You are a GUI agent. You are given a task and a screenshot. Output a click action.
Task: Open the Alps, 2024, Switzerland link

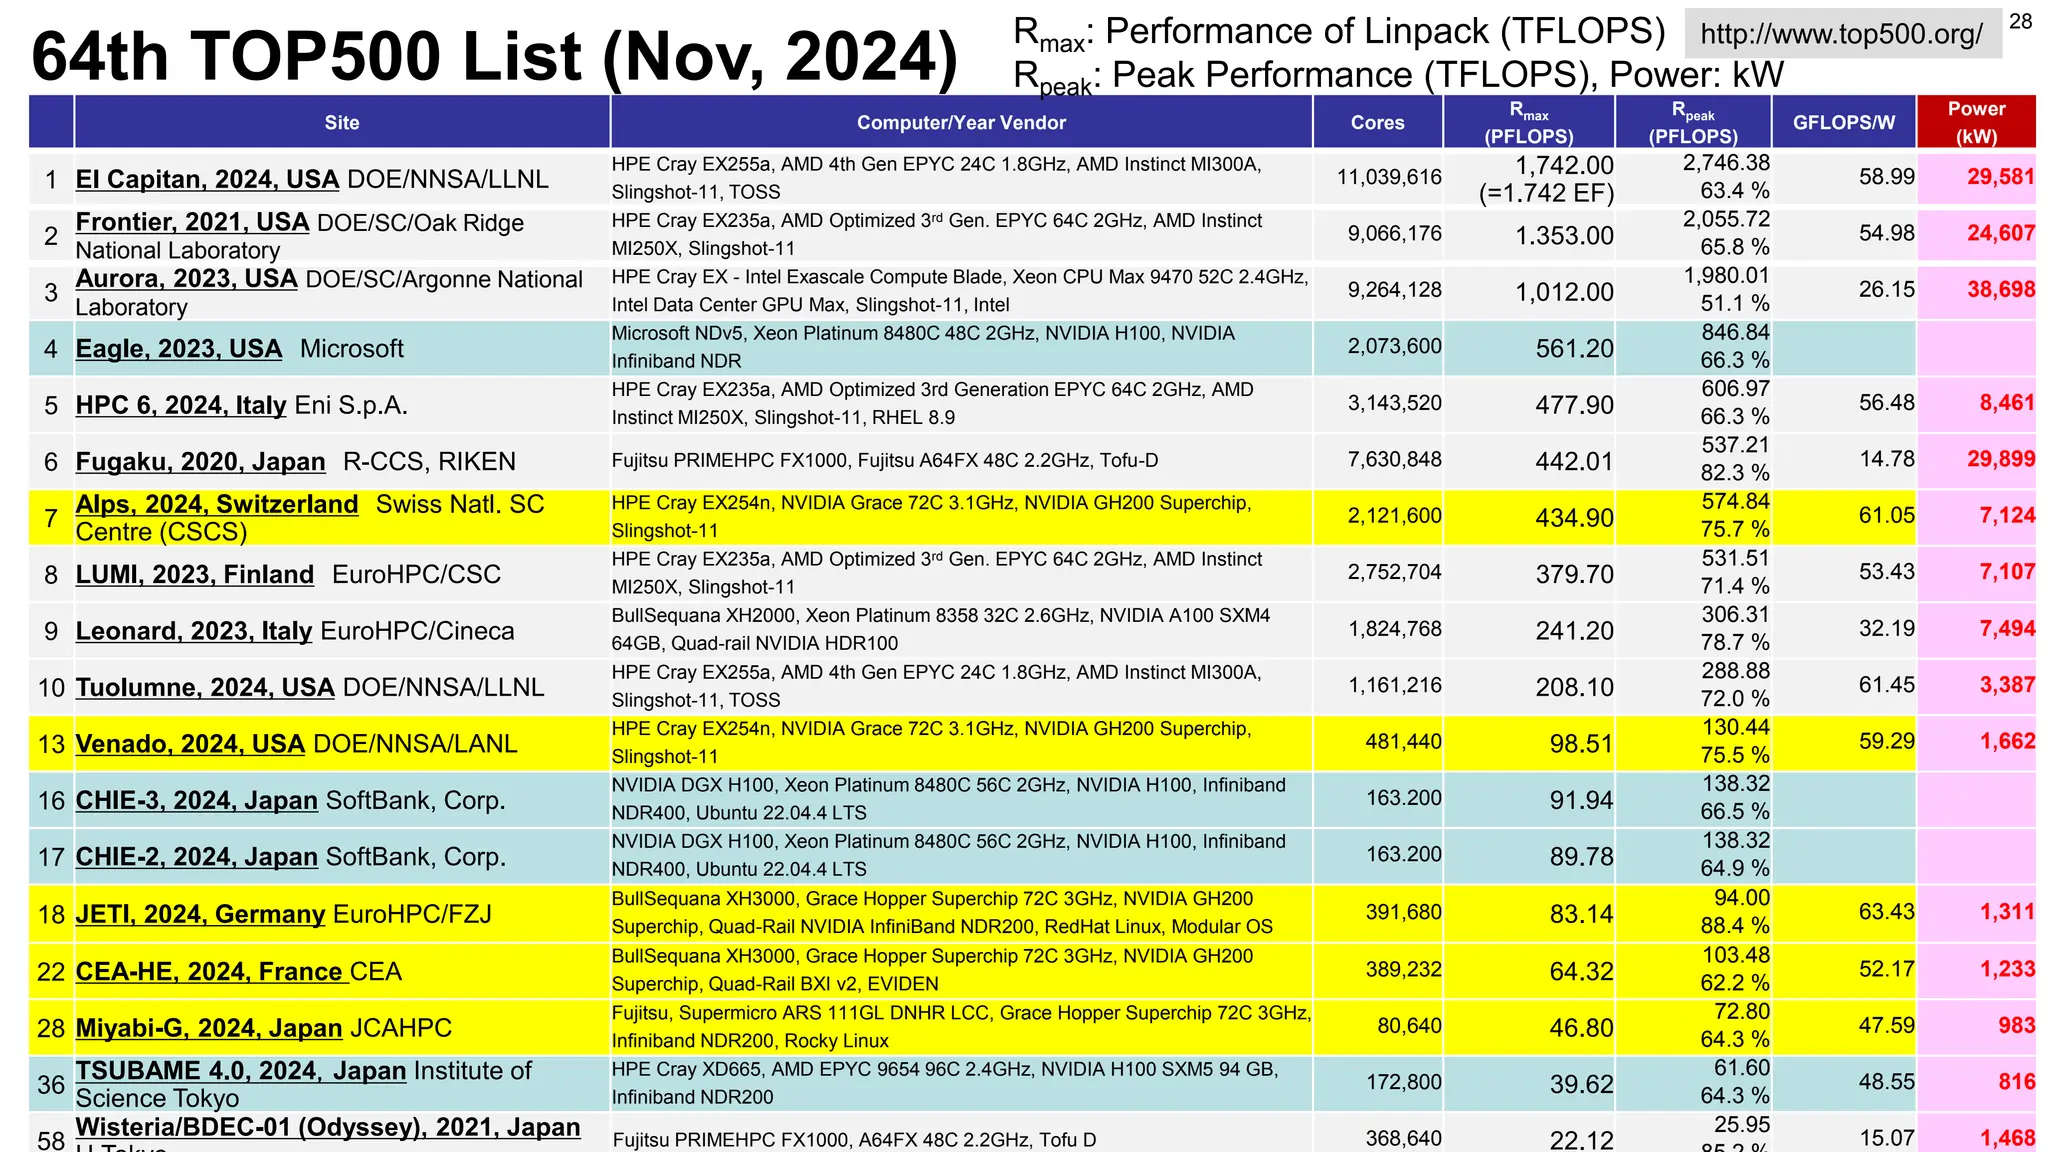tap(217, 504)
